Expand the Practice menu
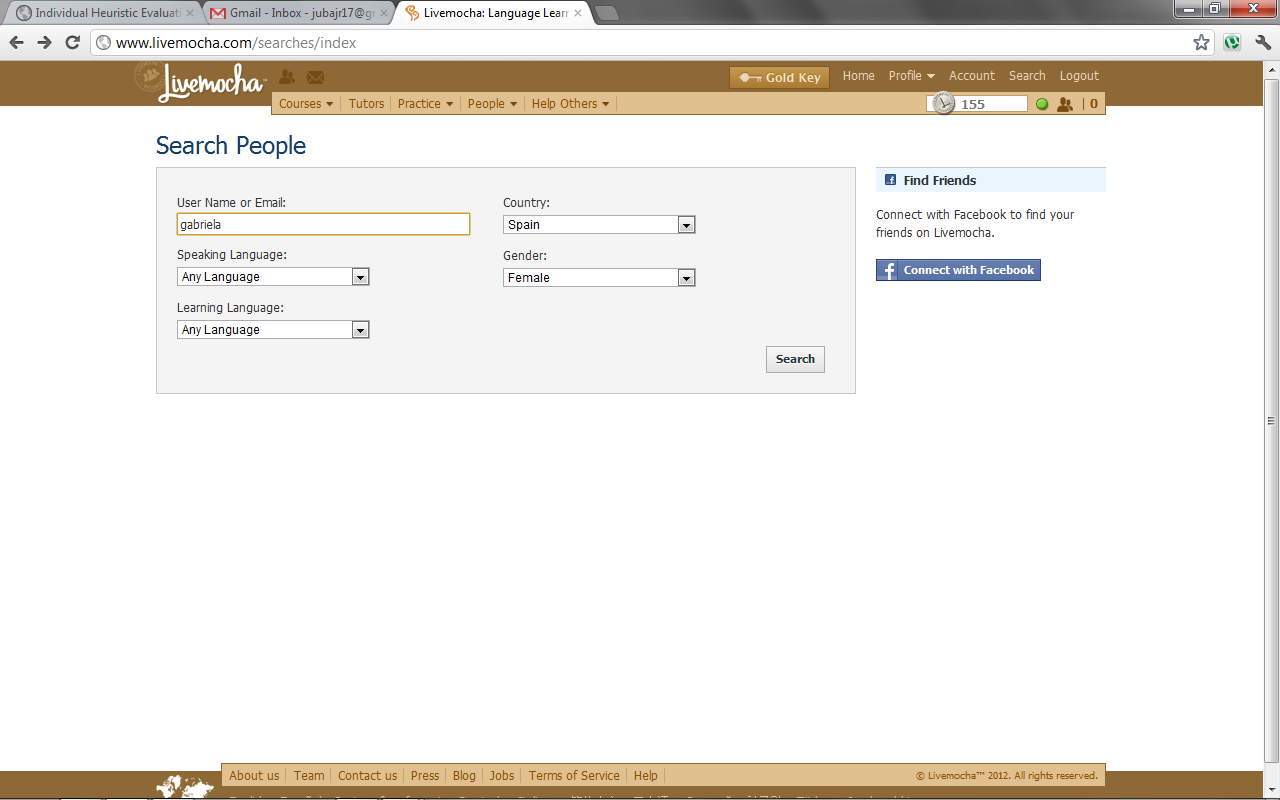 (x=425, y=104)
